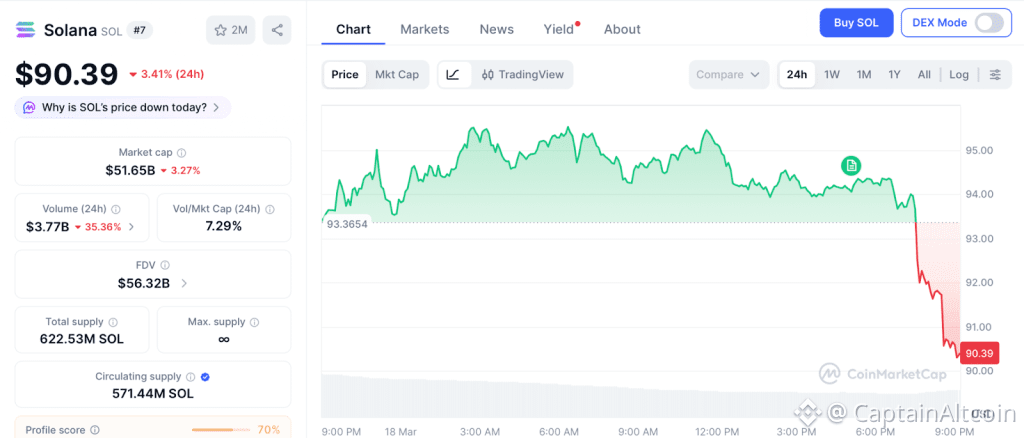Click the share icon button

click(x=277, y=30)
